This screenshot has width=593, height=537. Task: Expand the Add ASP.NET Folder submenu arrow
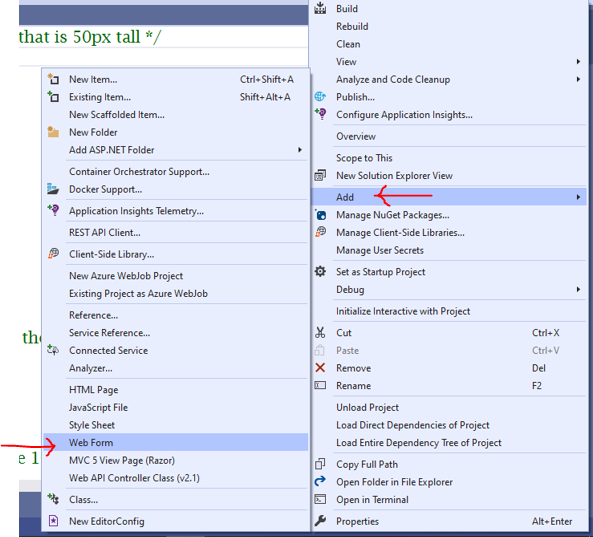[x=300, y=150]
